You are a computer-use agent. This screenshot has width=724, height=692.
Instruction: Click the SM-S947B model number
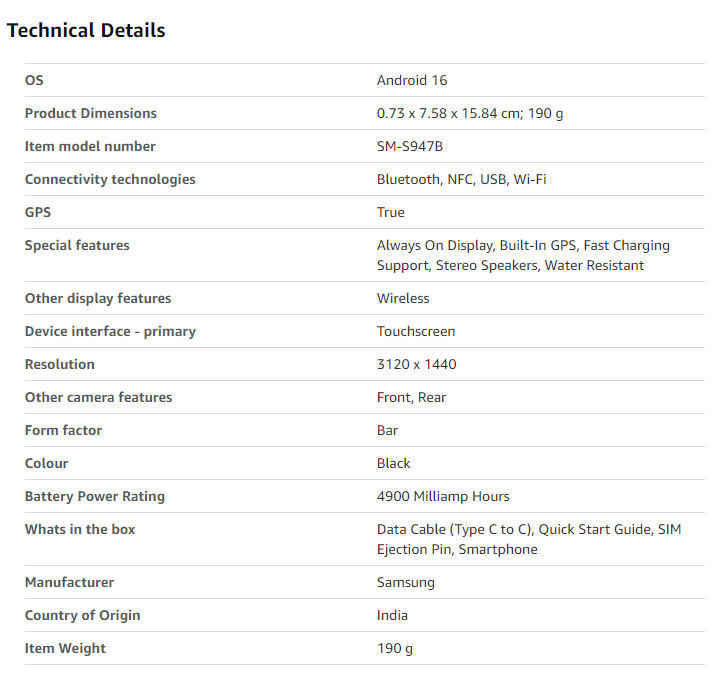pos(410,146)
